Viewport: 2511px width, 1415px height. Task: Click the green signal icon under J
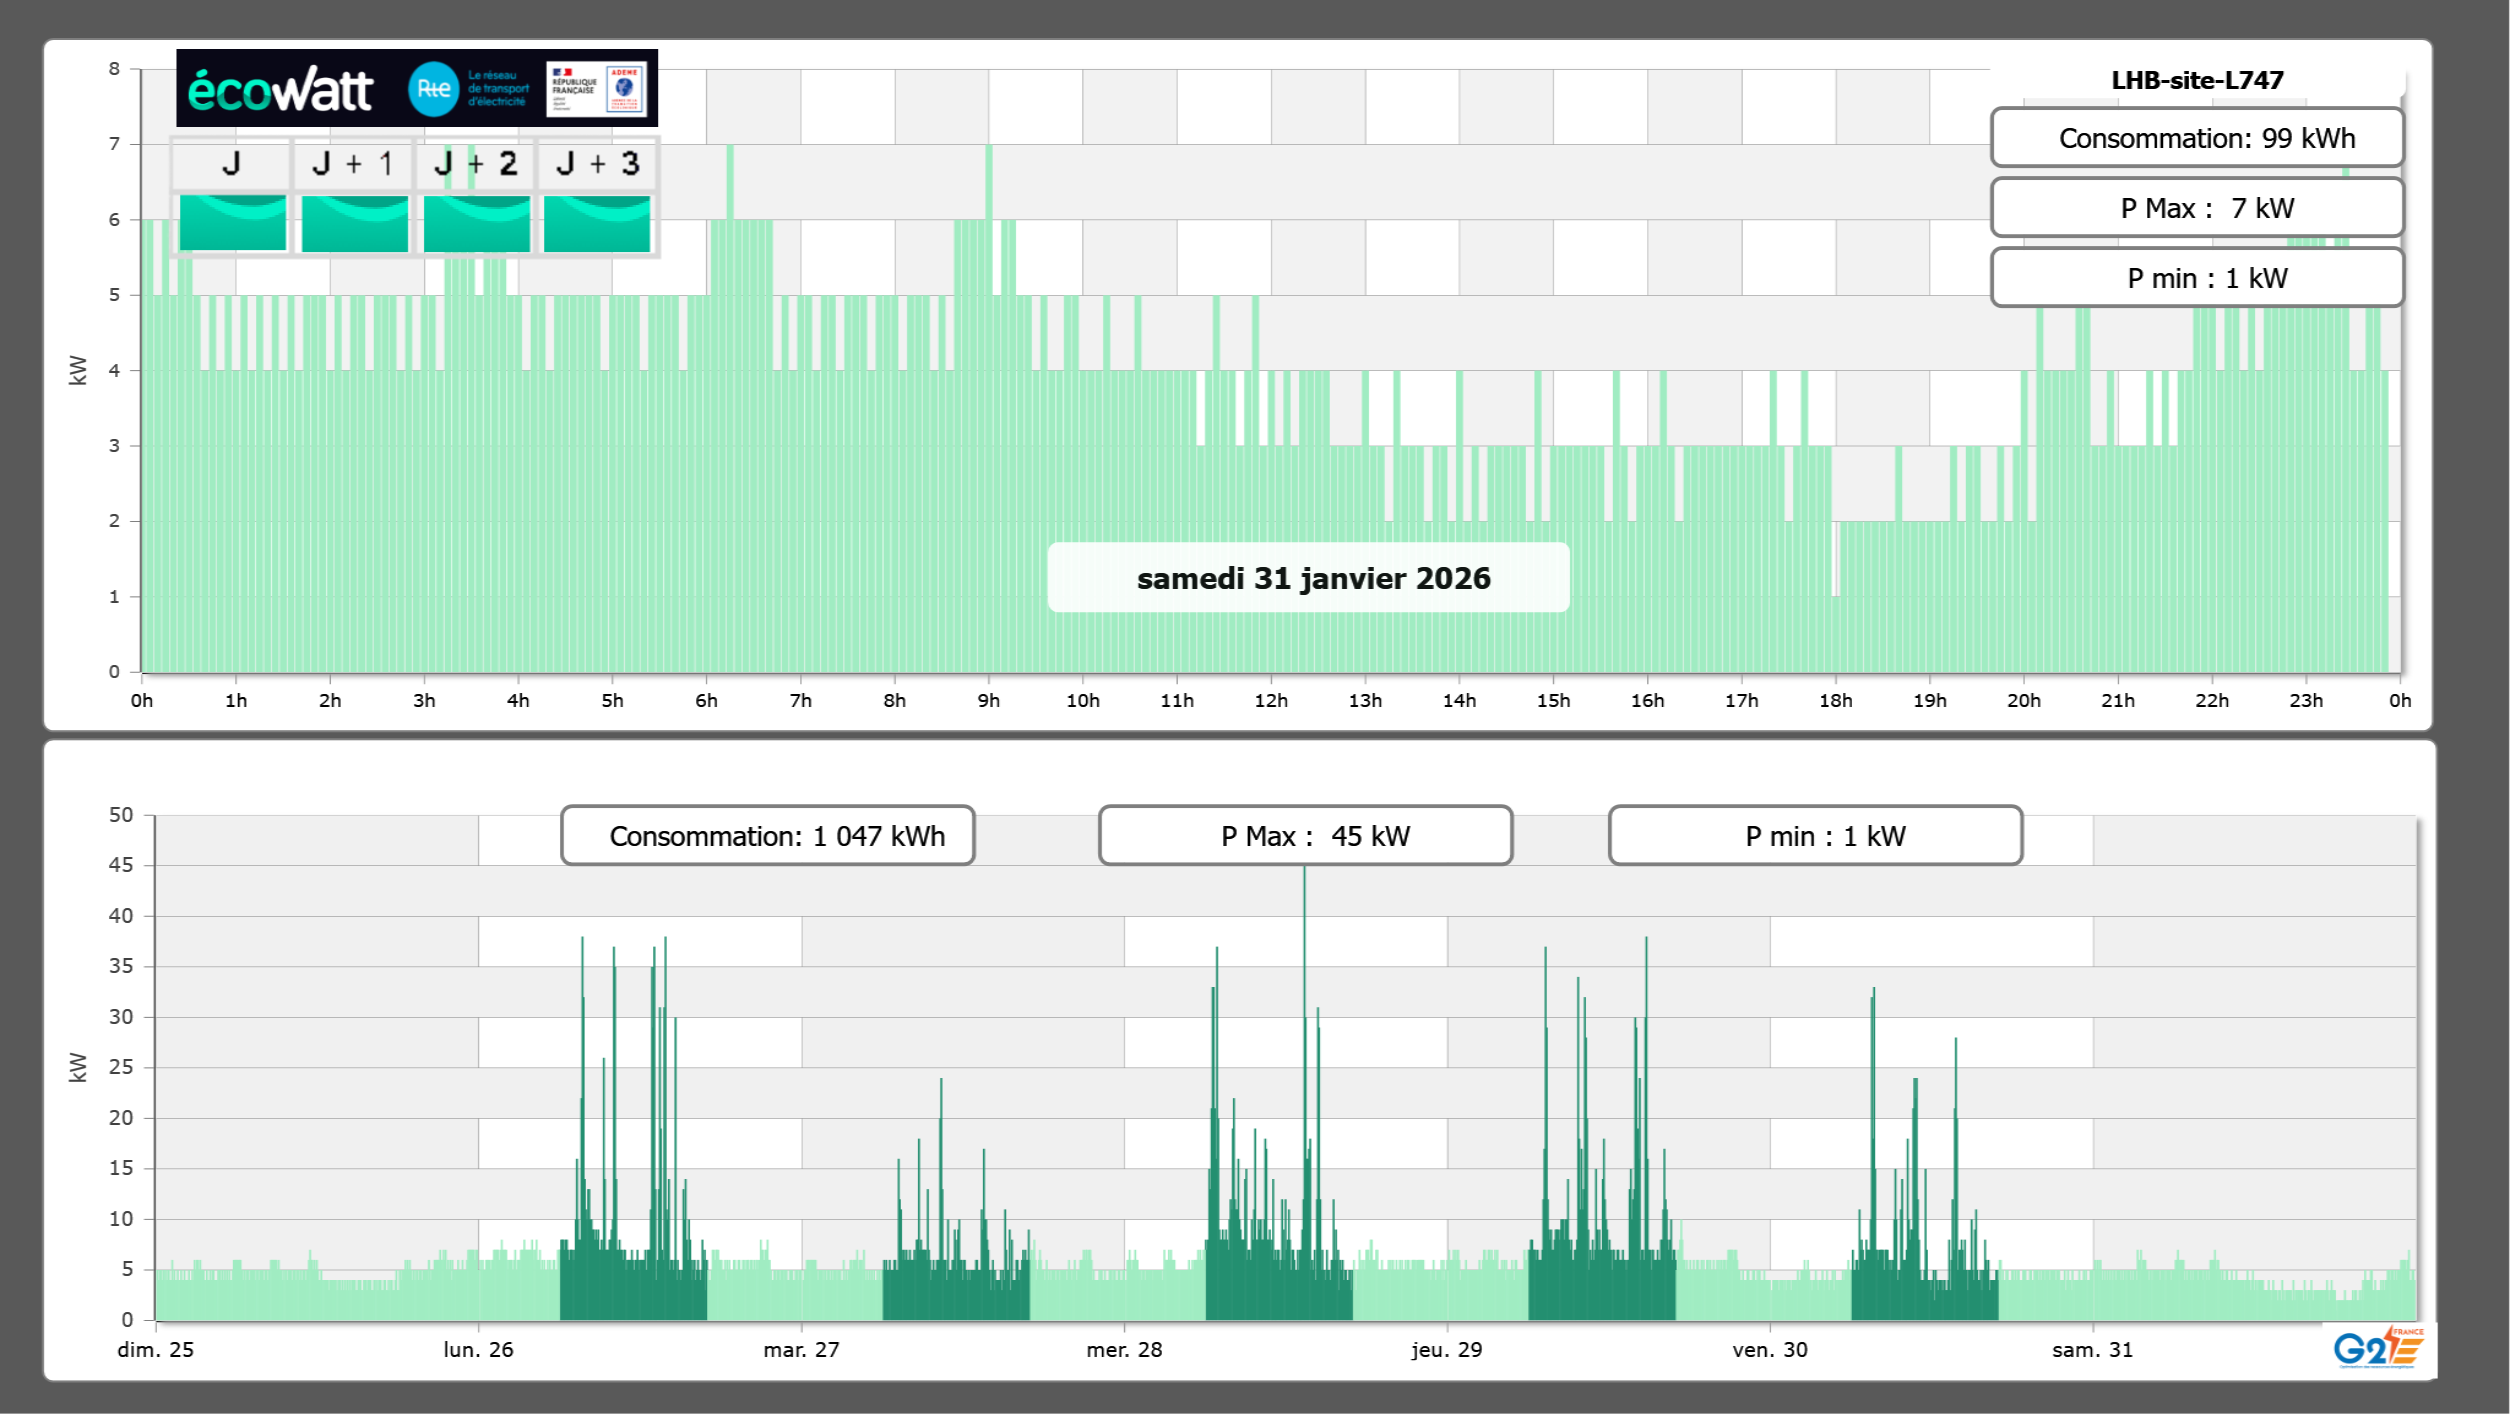(x=232, y=223)
